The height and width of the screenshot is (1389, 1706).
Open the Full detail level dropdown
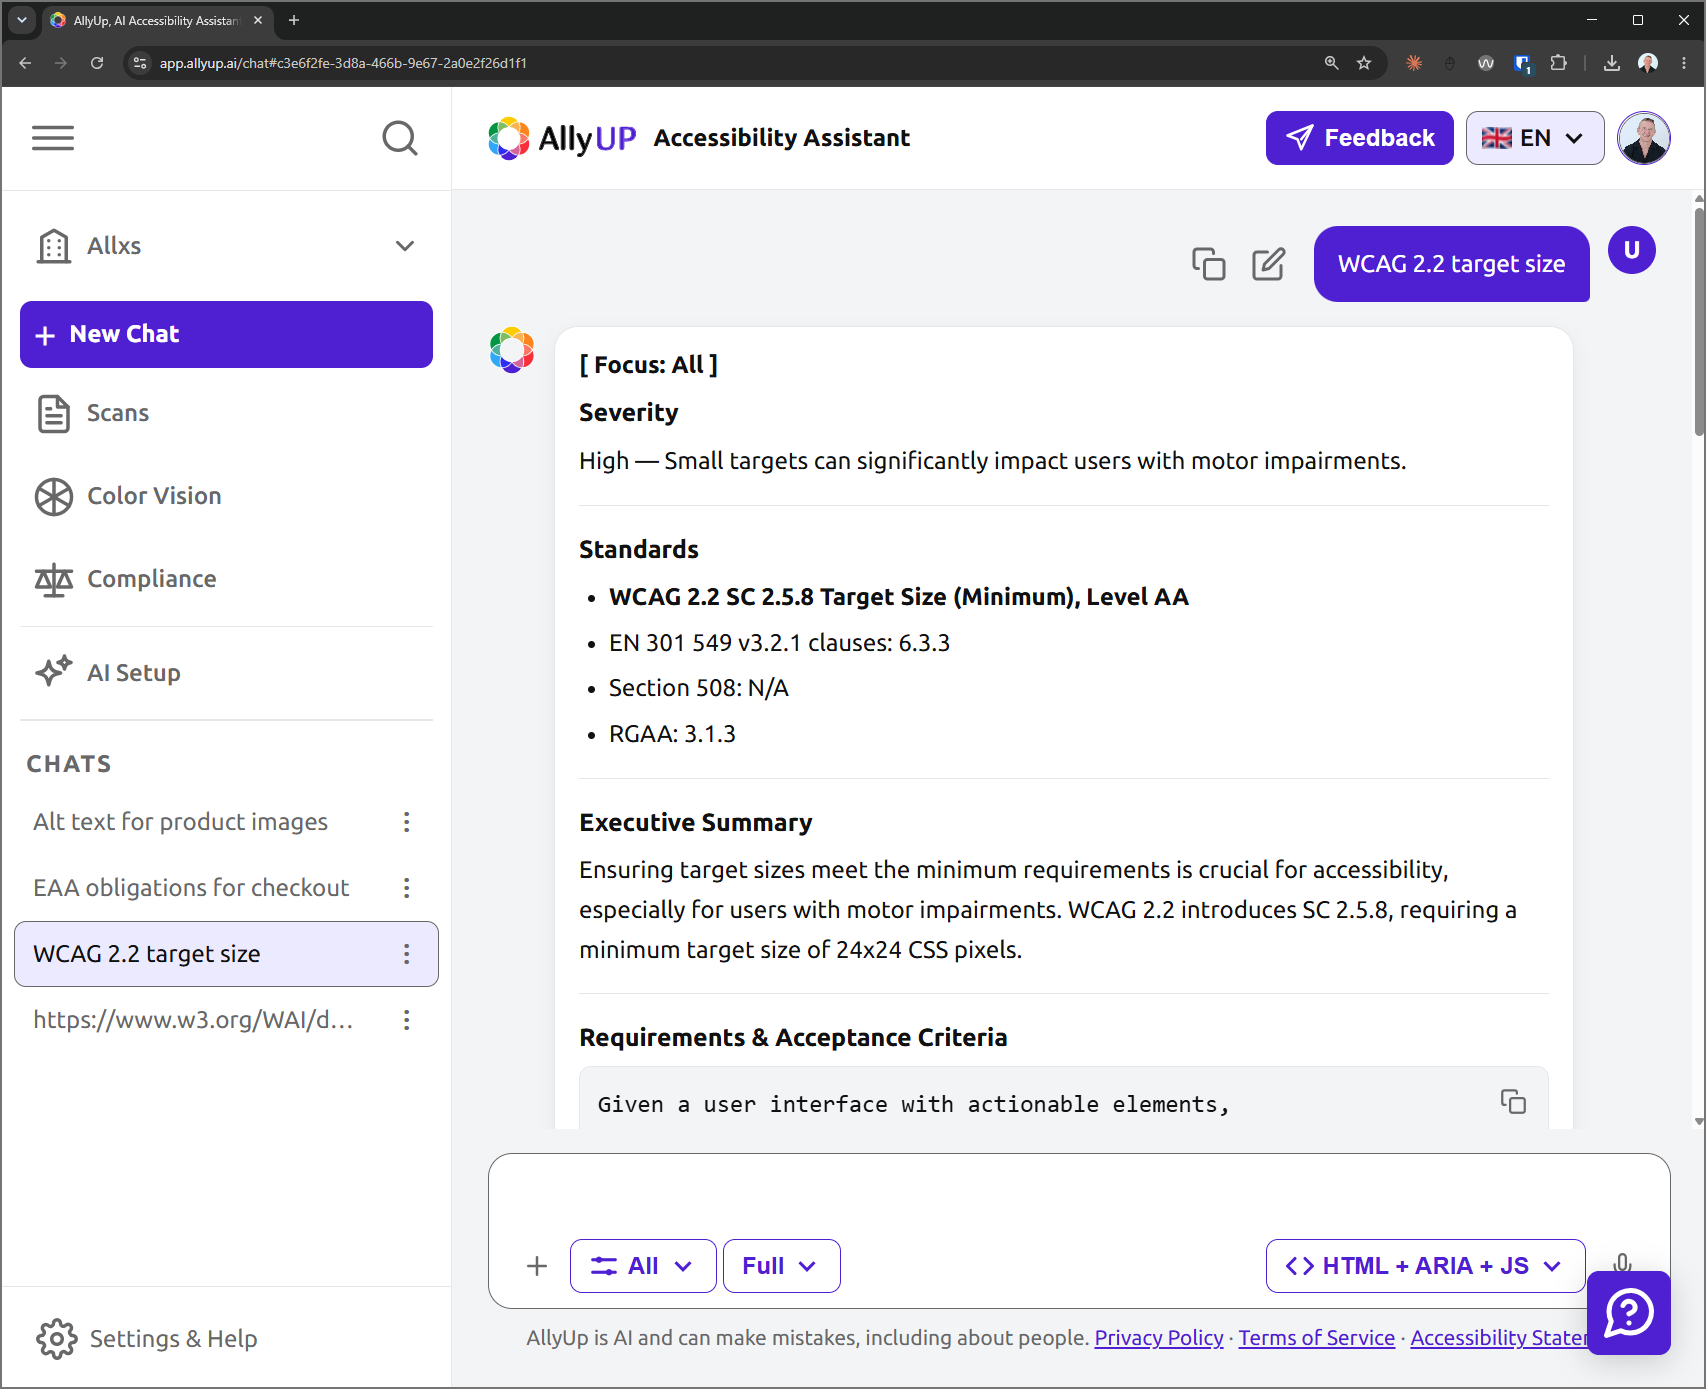pyautogui.click(x=782, y=1266)
